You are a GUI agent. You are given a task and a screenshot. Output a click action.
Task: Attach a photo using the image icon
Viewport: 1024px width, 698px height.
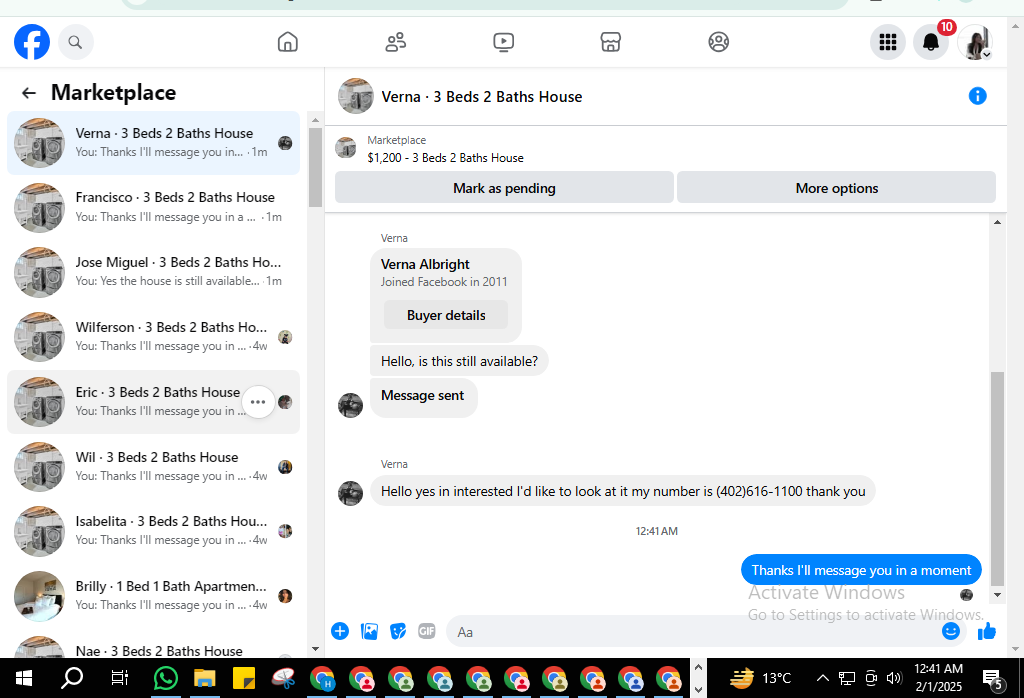pyautogui.click(x=369, y=631)
